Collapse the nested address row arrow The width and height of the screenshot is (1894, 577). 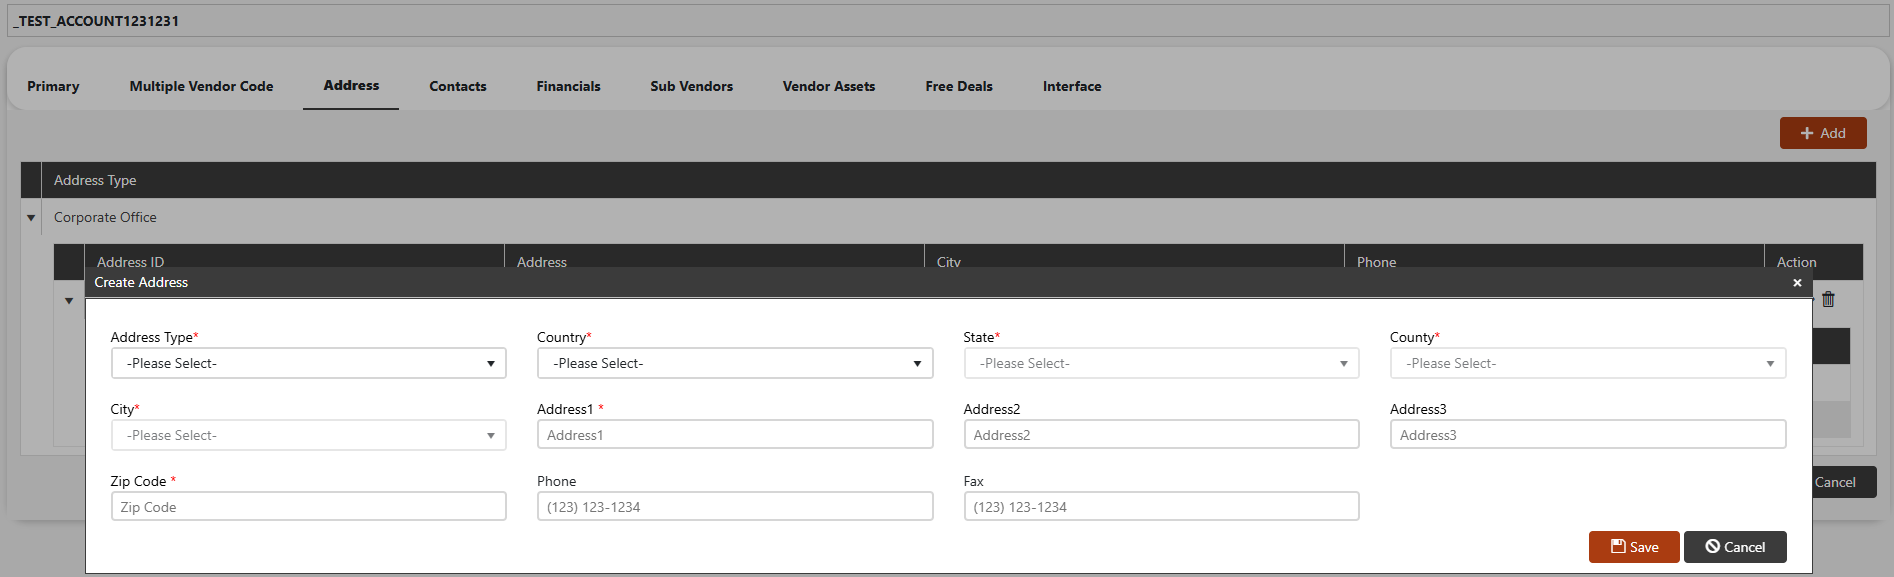click(x=69, y=300)
